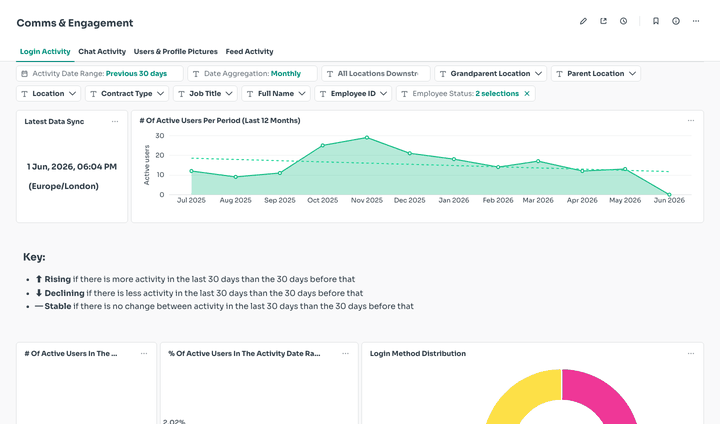Click 'Active users' y-axis label
The image size is (720, 424).
147,165
